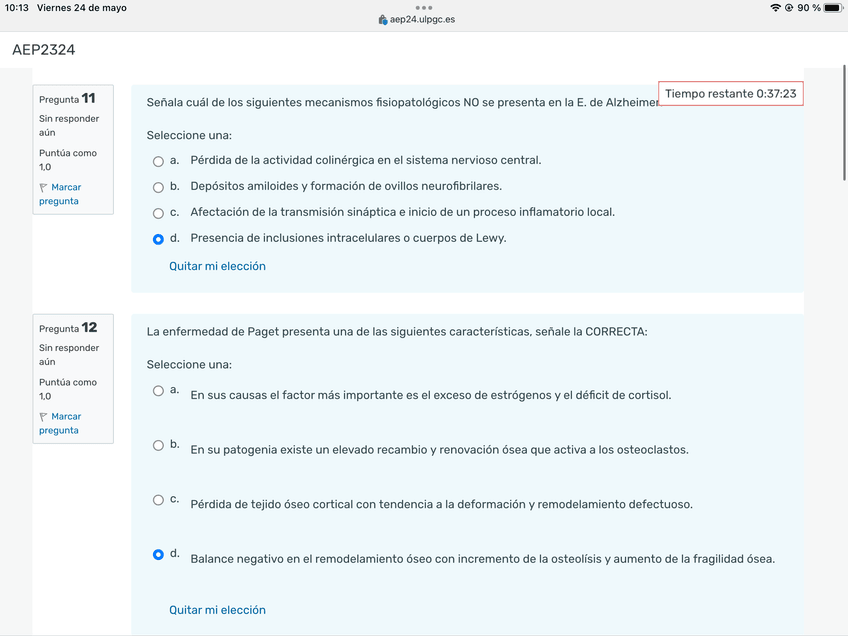The image size is (848, 636).
Task: Click answer text 'Pérdida de la actividad colinérgica'
Action: (x=366, y=160)
